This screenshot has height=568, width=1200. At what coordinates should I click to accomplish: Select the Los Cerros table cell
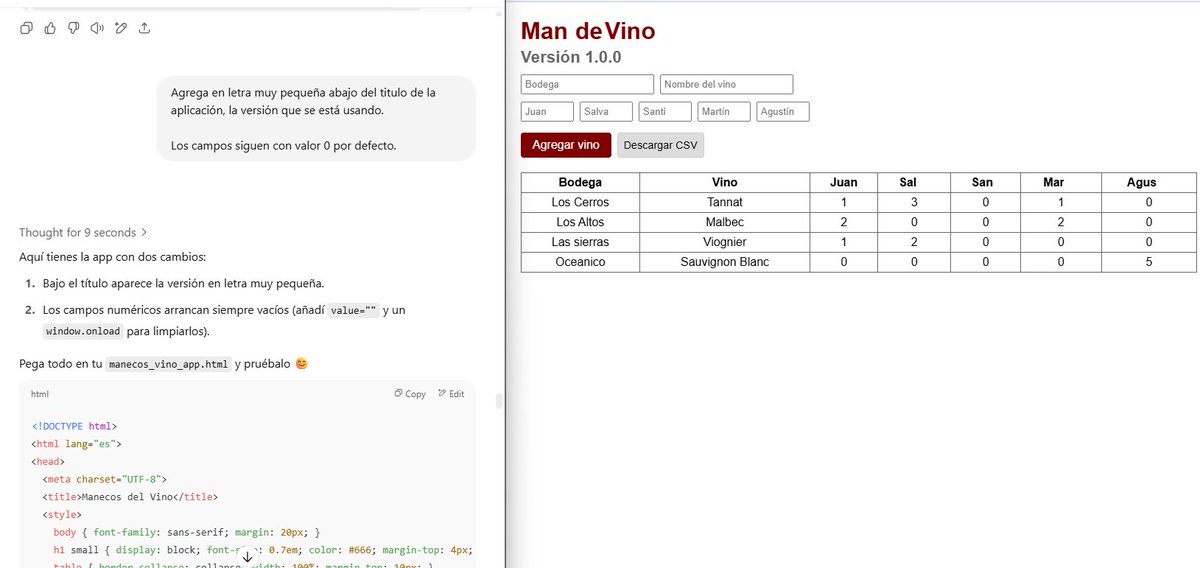point(580,202)
